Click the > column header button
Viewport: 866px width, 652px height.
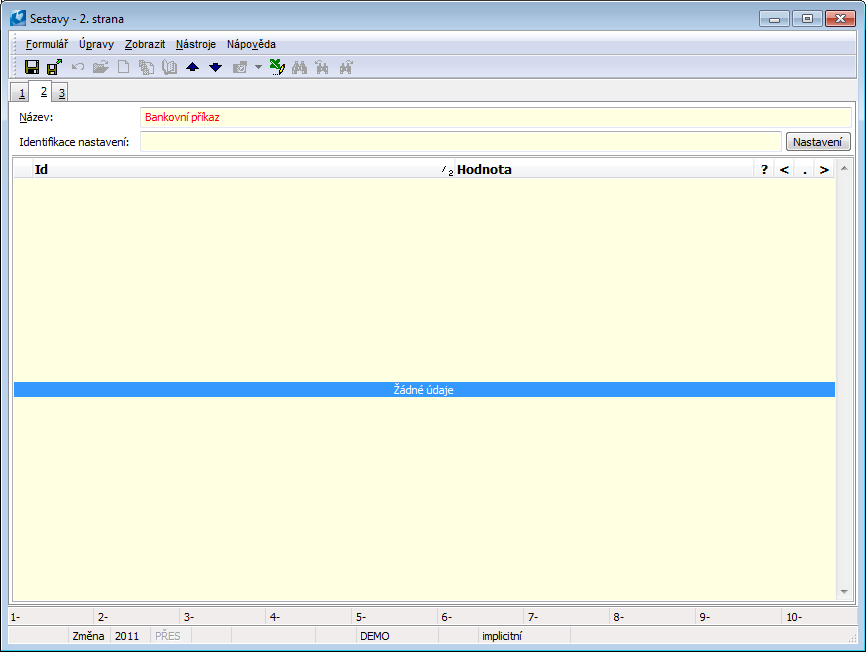click(824, 169)
